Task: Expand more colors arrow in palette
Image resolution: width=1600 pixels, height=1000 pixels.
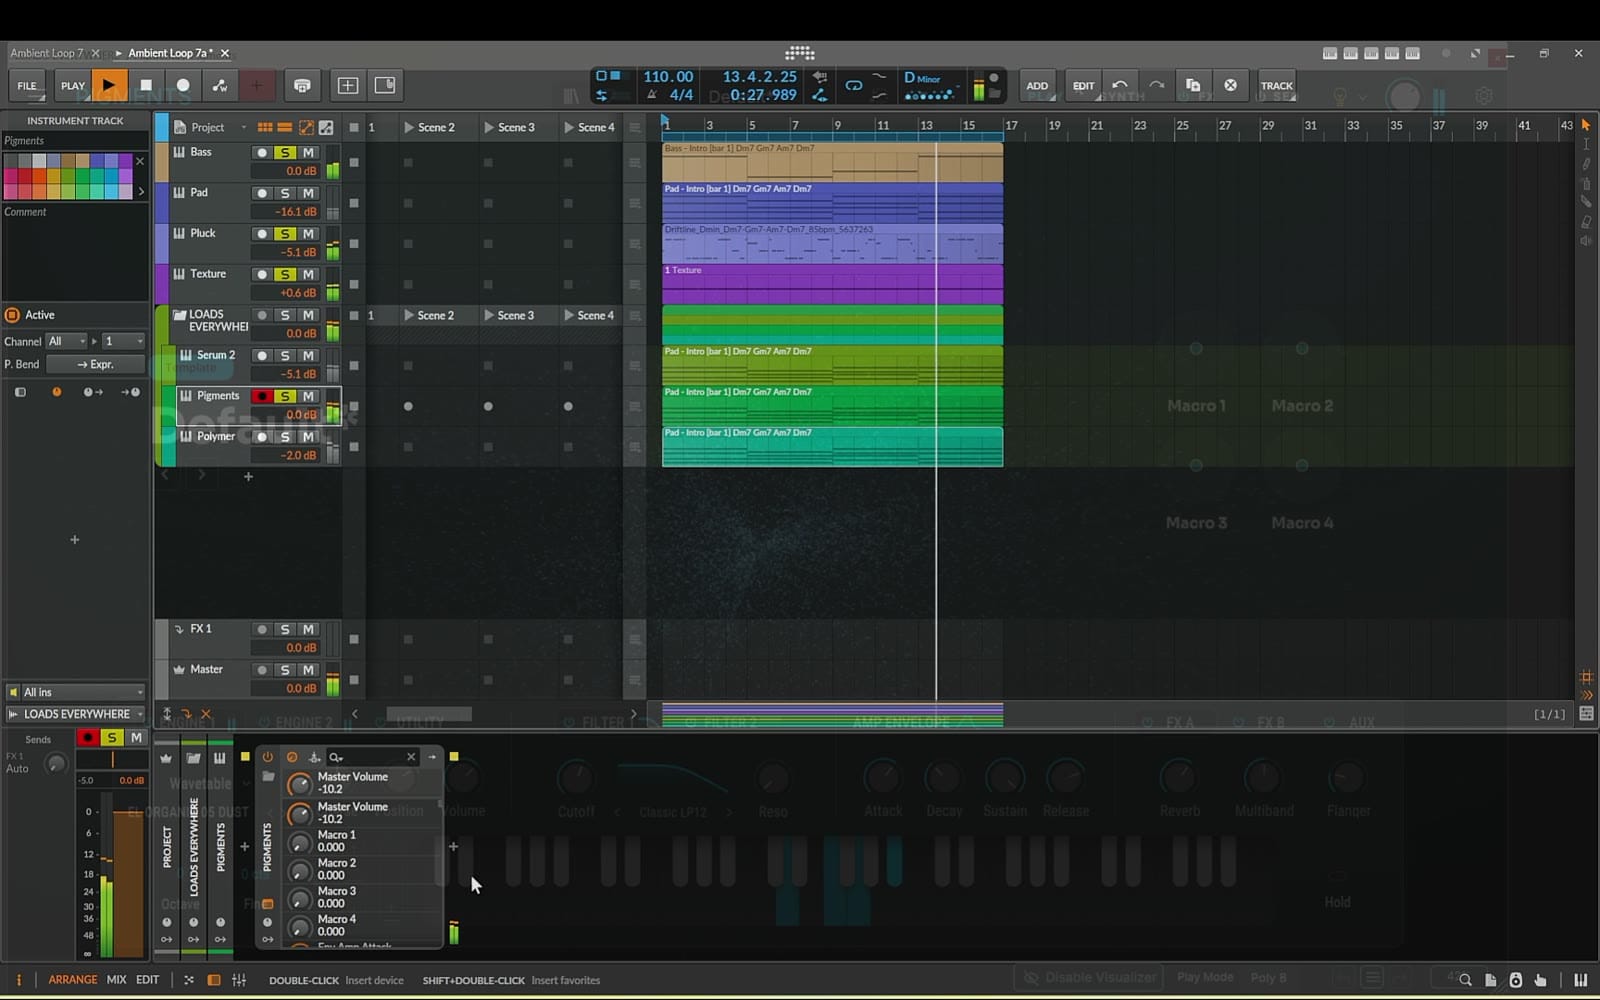Action: coord(140,191)
